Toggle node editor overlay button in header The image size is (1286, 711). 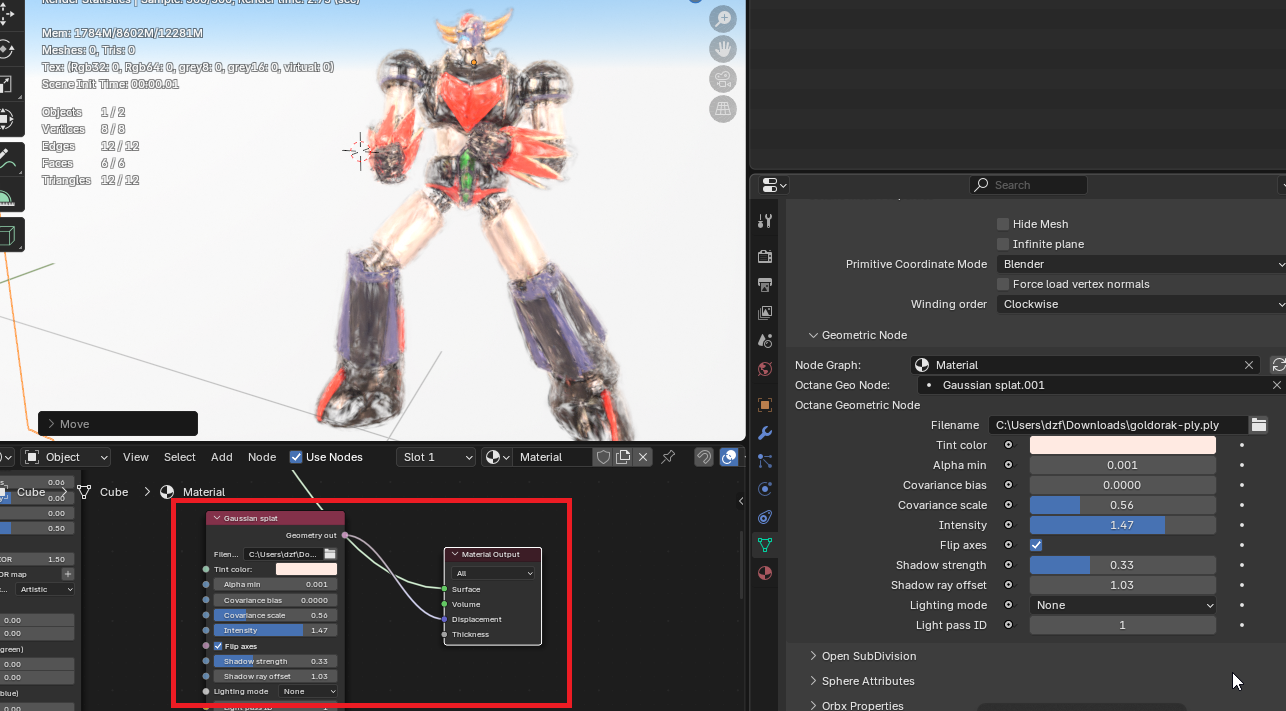[730, 457]
